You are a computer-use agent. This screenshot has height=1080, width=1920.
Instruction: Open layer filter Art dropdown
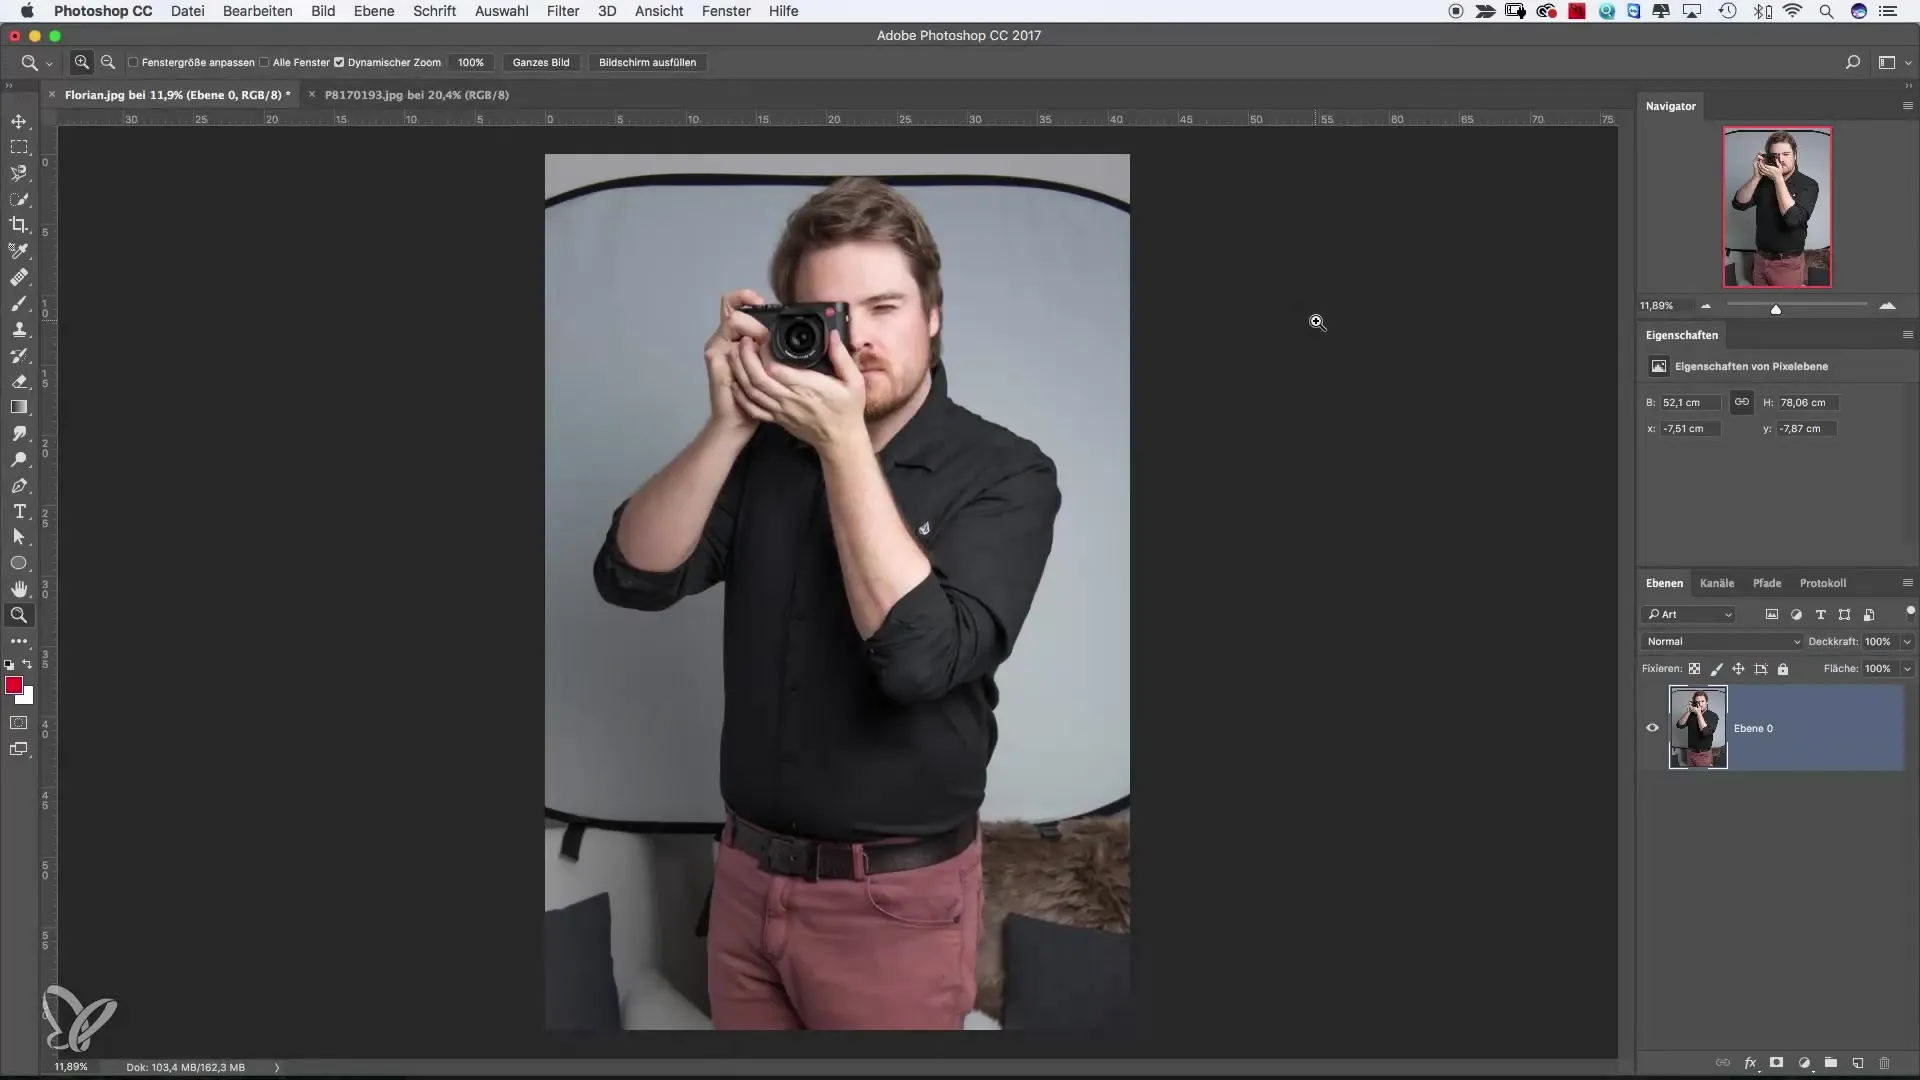1688,615
